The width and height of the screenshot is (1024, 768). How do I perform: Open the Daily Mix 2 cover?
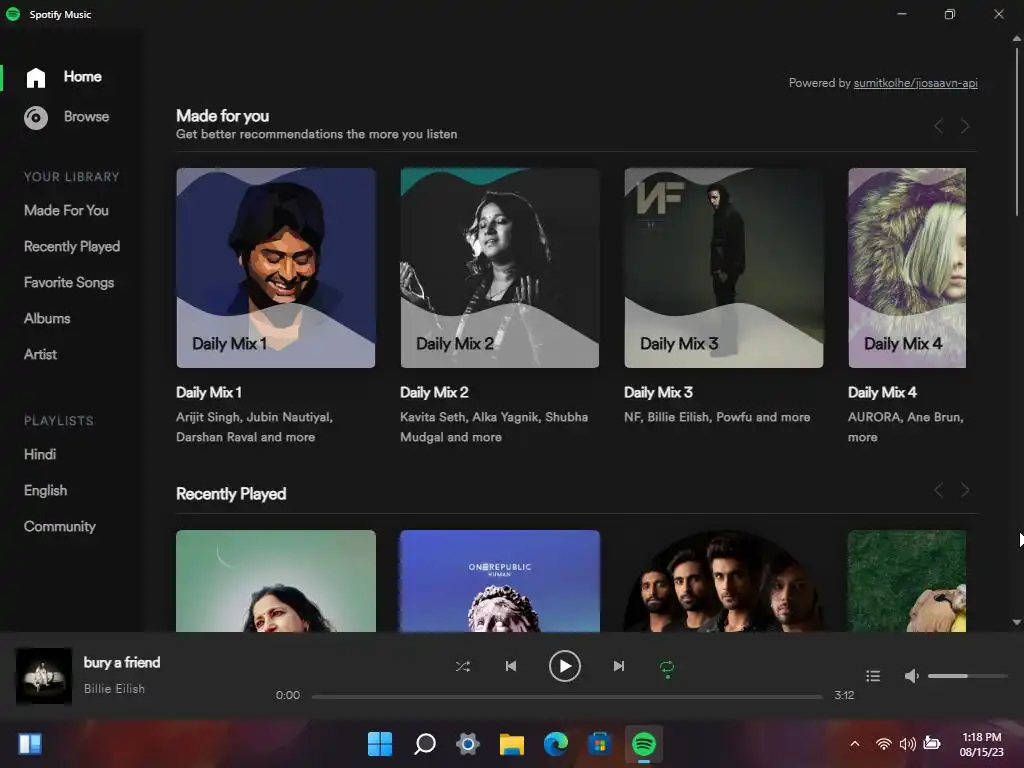click(500, 268)
